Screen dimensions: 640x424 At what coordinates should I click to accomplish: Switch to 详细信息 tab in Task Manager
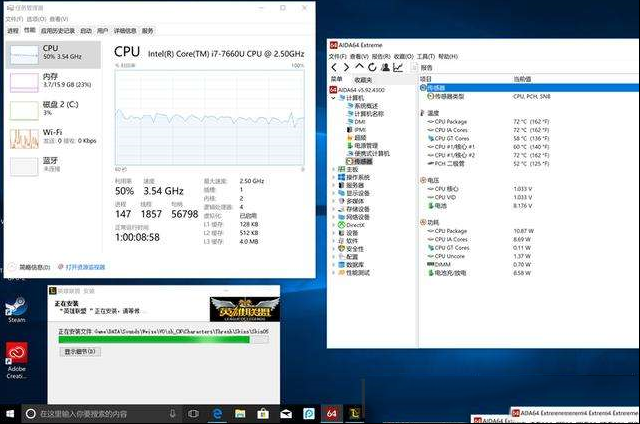(x=125, y=31)
